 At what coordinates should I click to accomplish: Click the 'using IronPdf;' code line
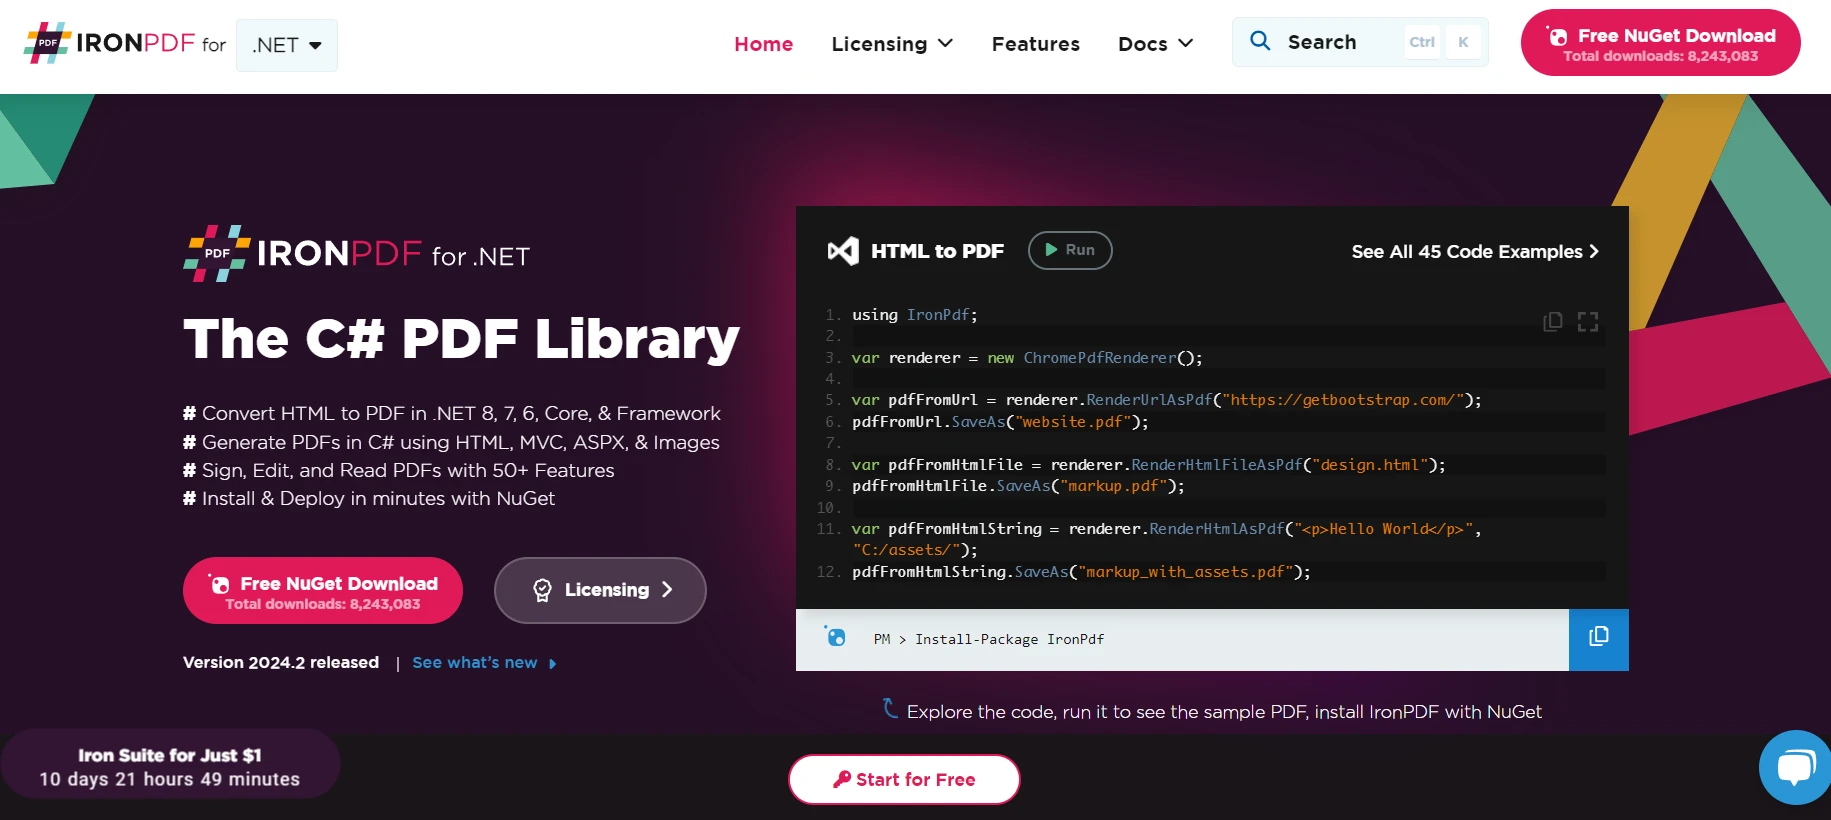click(914, 315)
